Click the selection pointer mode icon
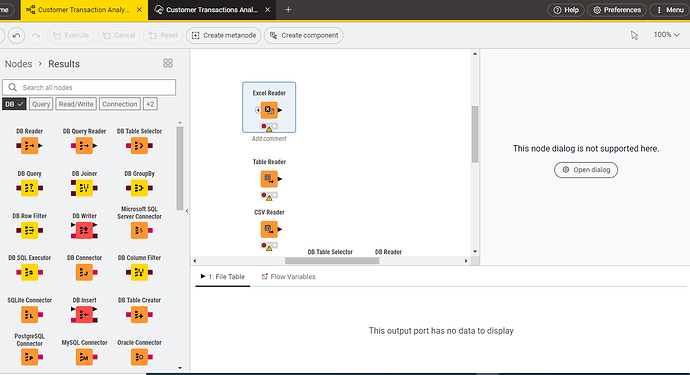690x375 pixels. tap(634, 35)
